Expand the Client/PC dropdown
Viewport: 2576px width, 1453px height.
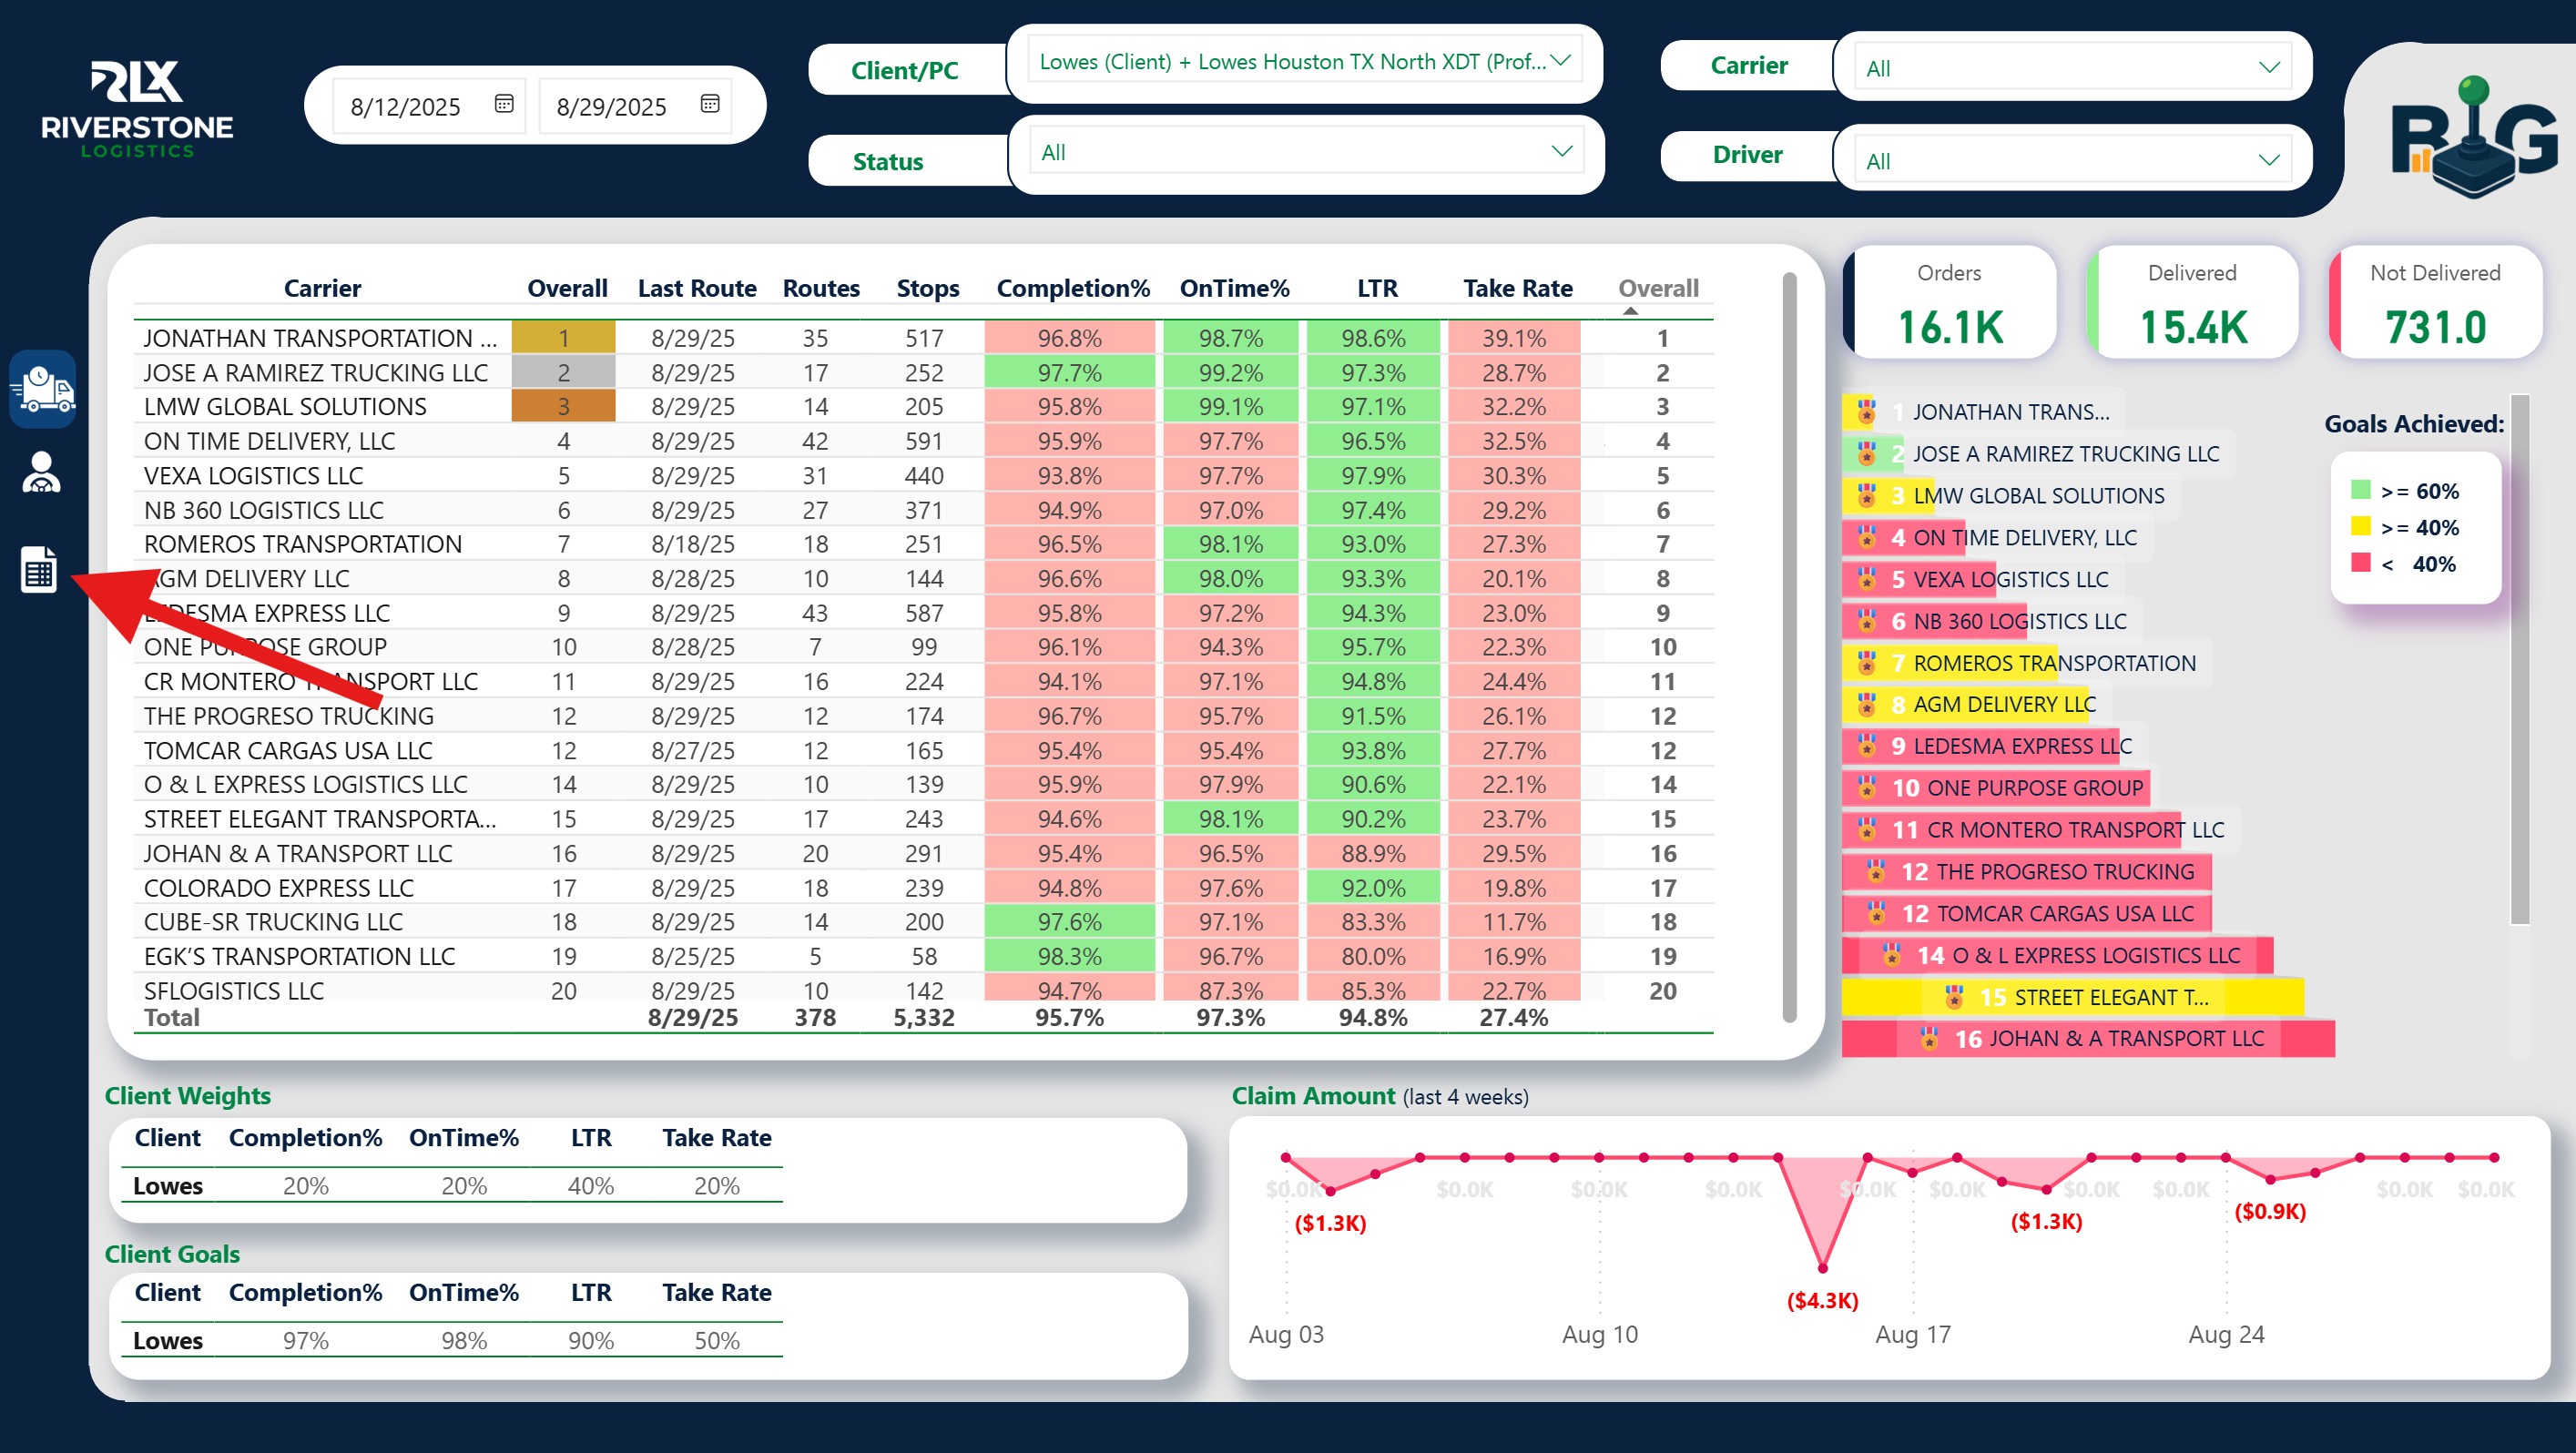point(1560,61)
